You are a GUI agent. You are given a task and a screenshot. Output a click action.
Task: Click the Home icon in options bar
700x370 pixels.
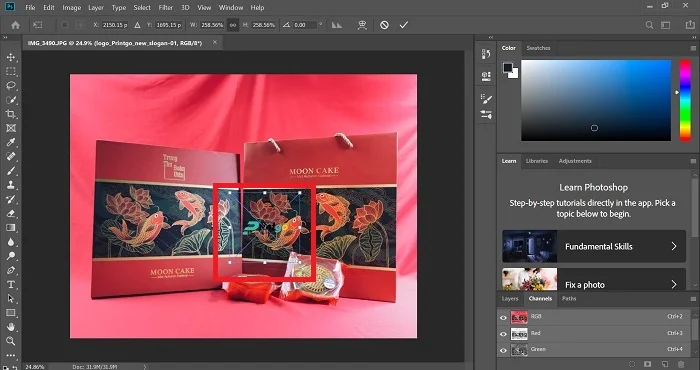pos(15,25)
